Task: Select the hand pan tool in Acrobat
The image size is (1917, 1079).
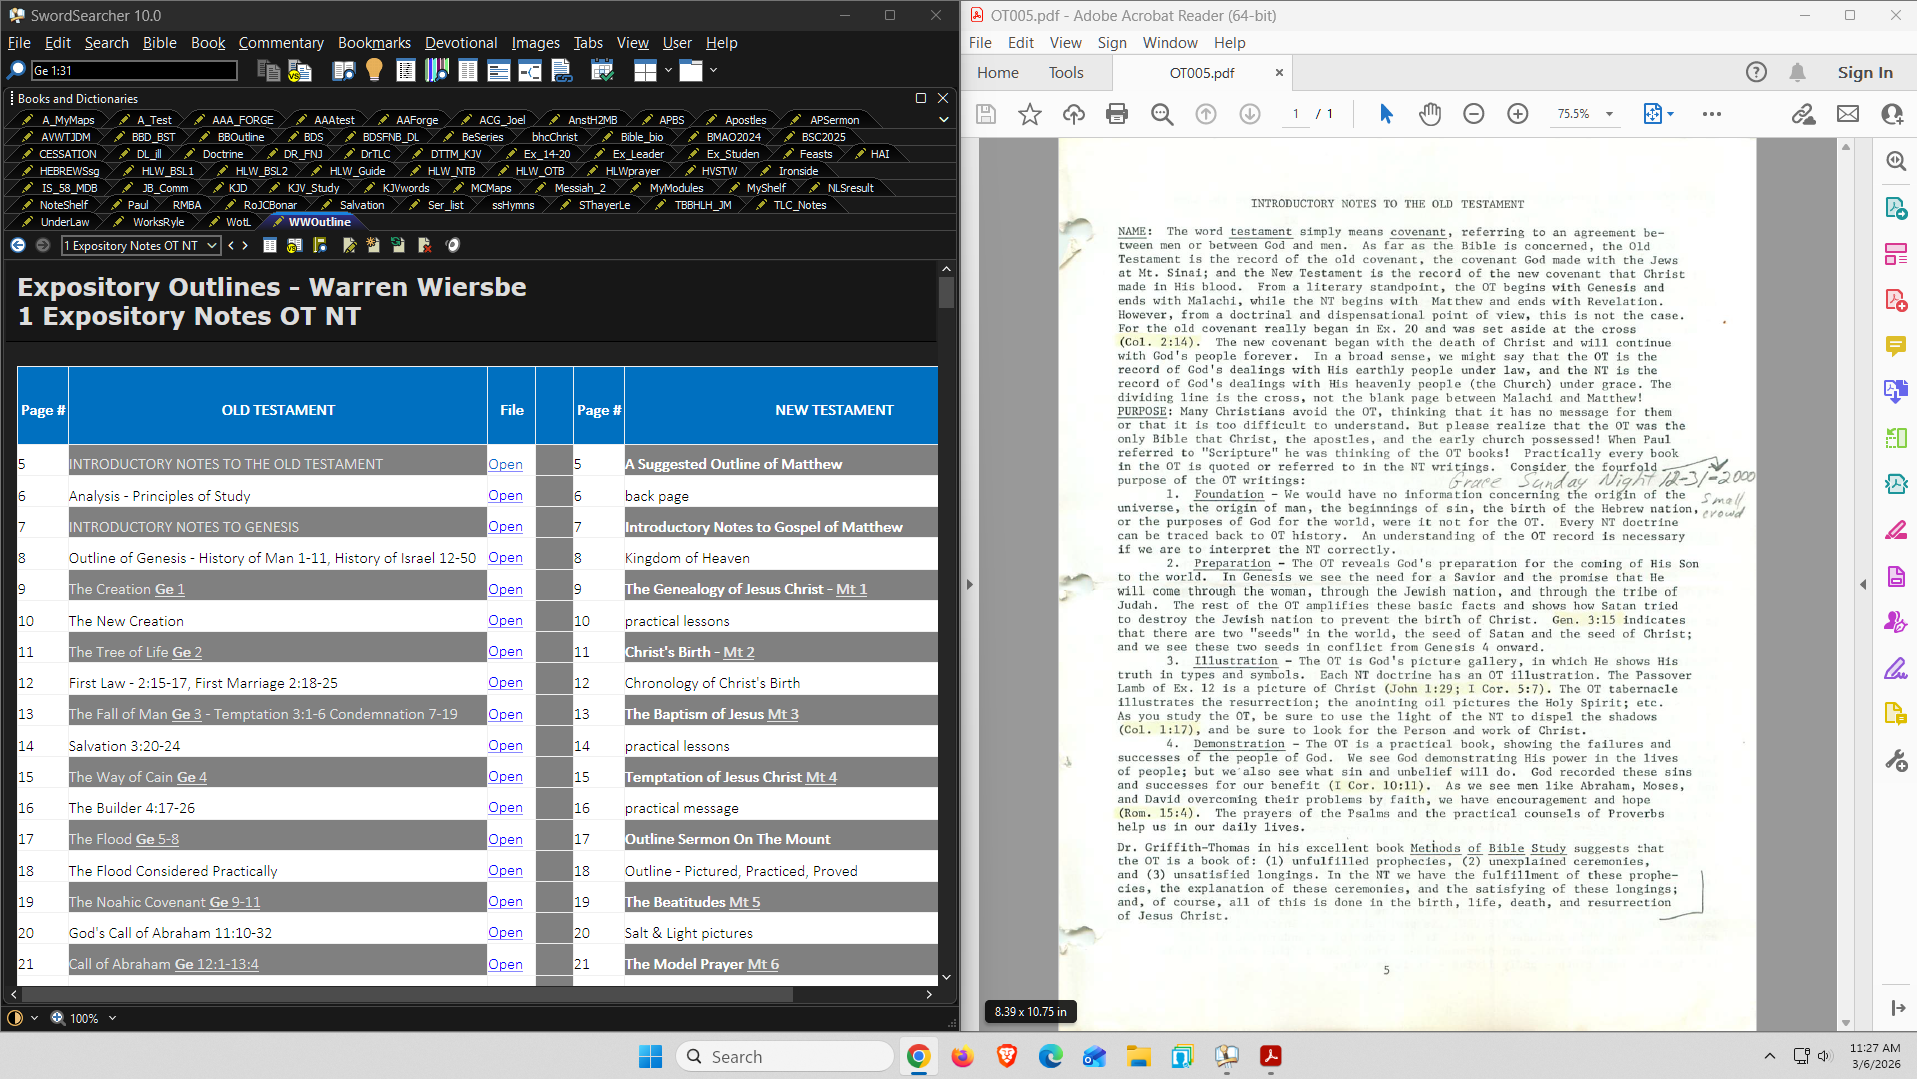Action: point(1430,114)
